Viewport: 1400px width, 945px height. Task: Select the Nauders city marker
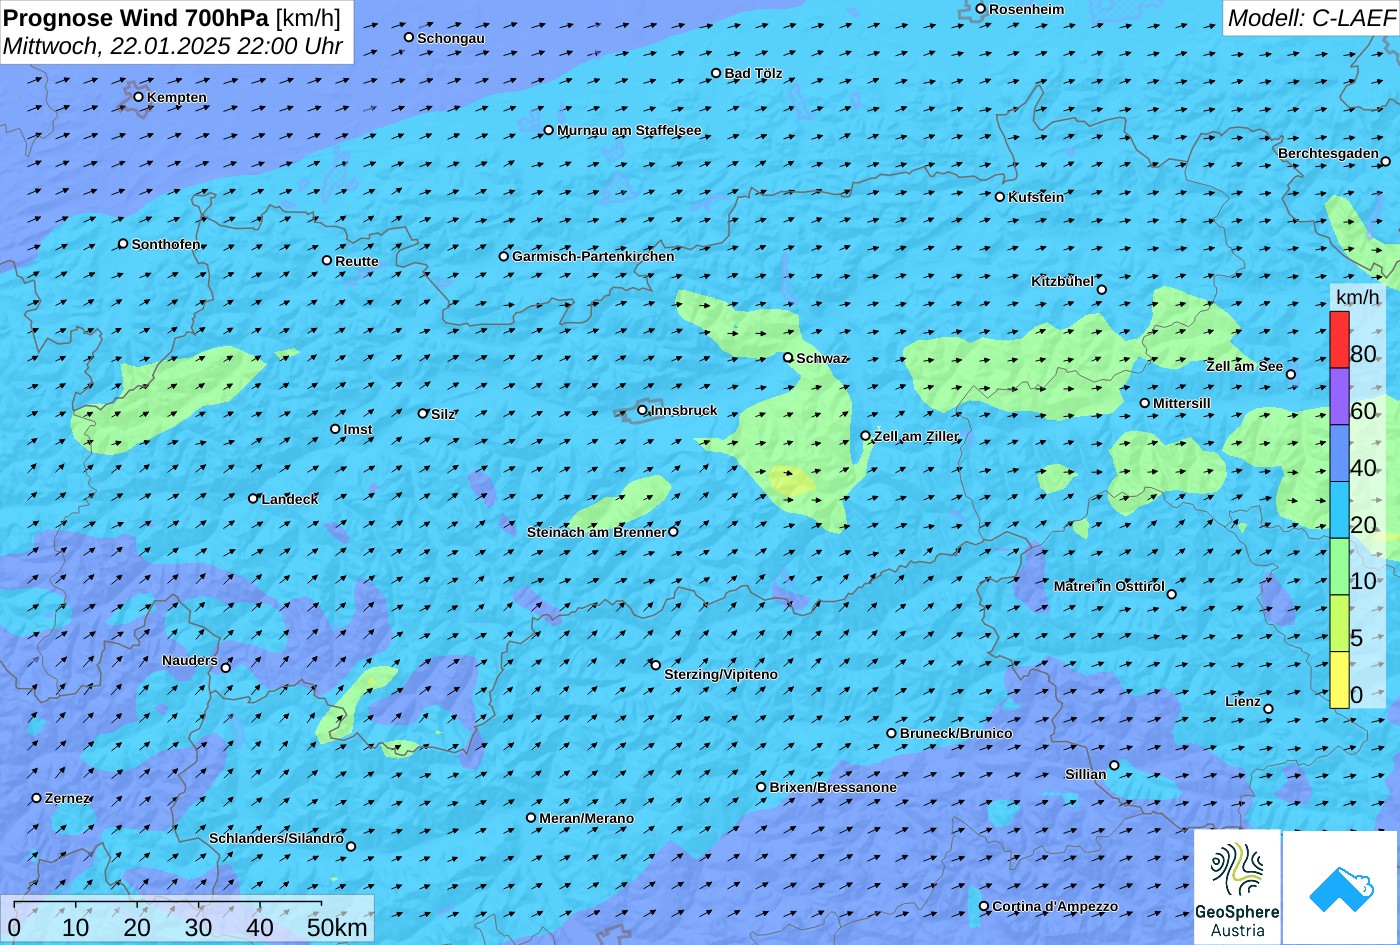point(225,668)
